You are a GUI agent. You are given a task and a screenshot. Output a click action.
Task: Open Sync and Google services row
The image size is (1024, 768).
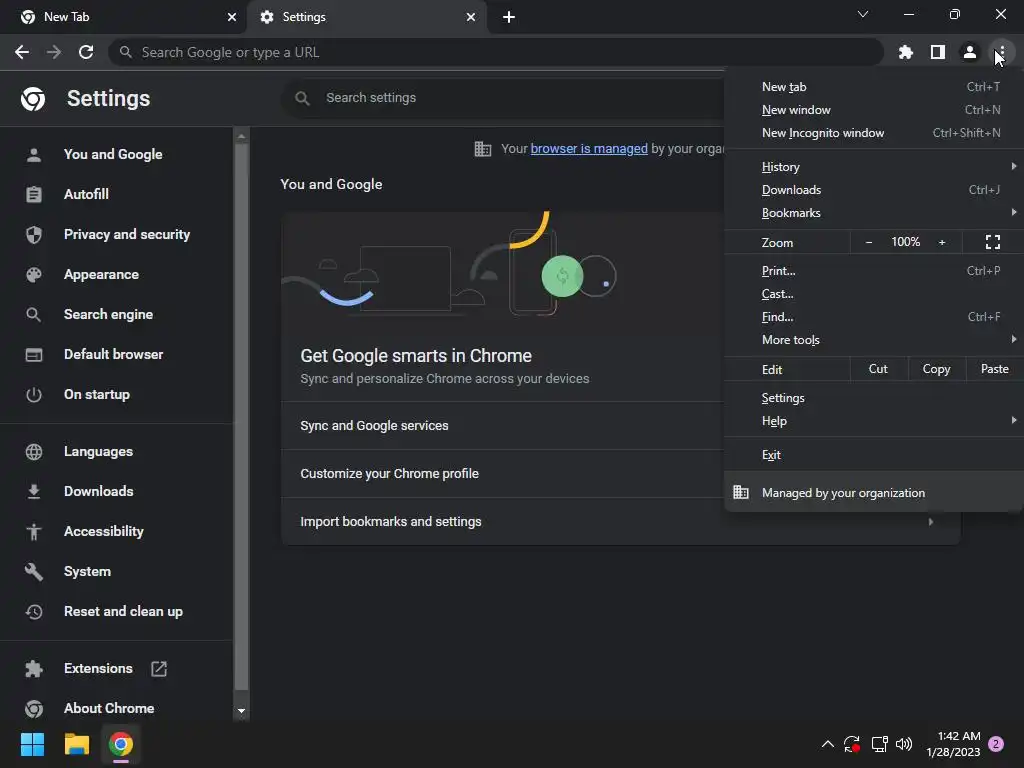[x=503, y=426]
